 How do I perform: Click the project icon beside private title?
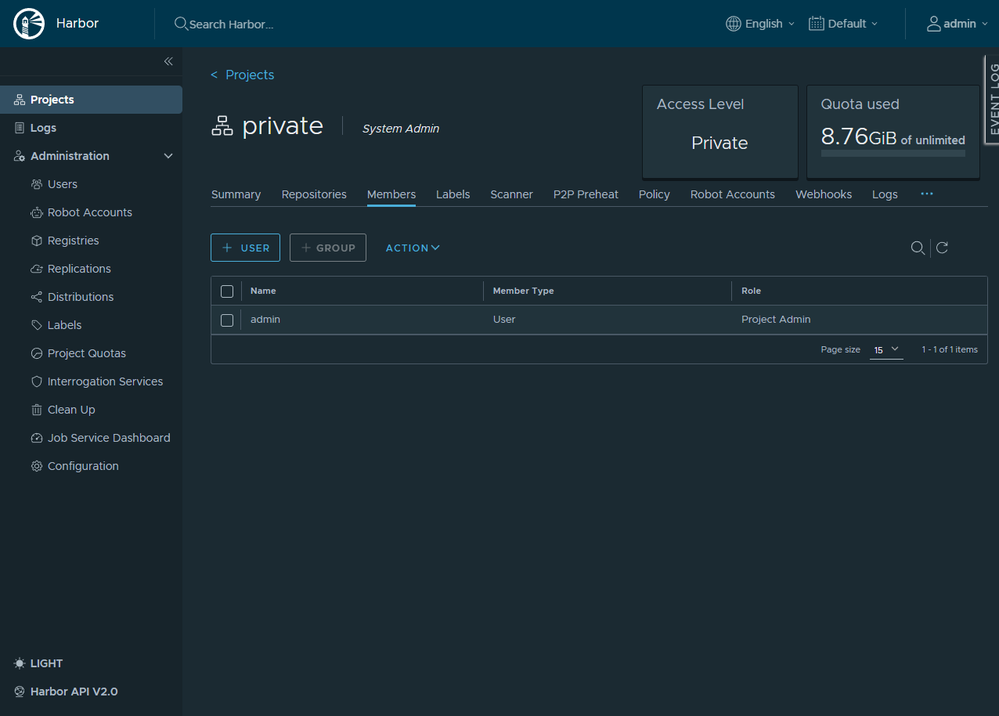tap(222, 126)
